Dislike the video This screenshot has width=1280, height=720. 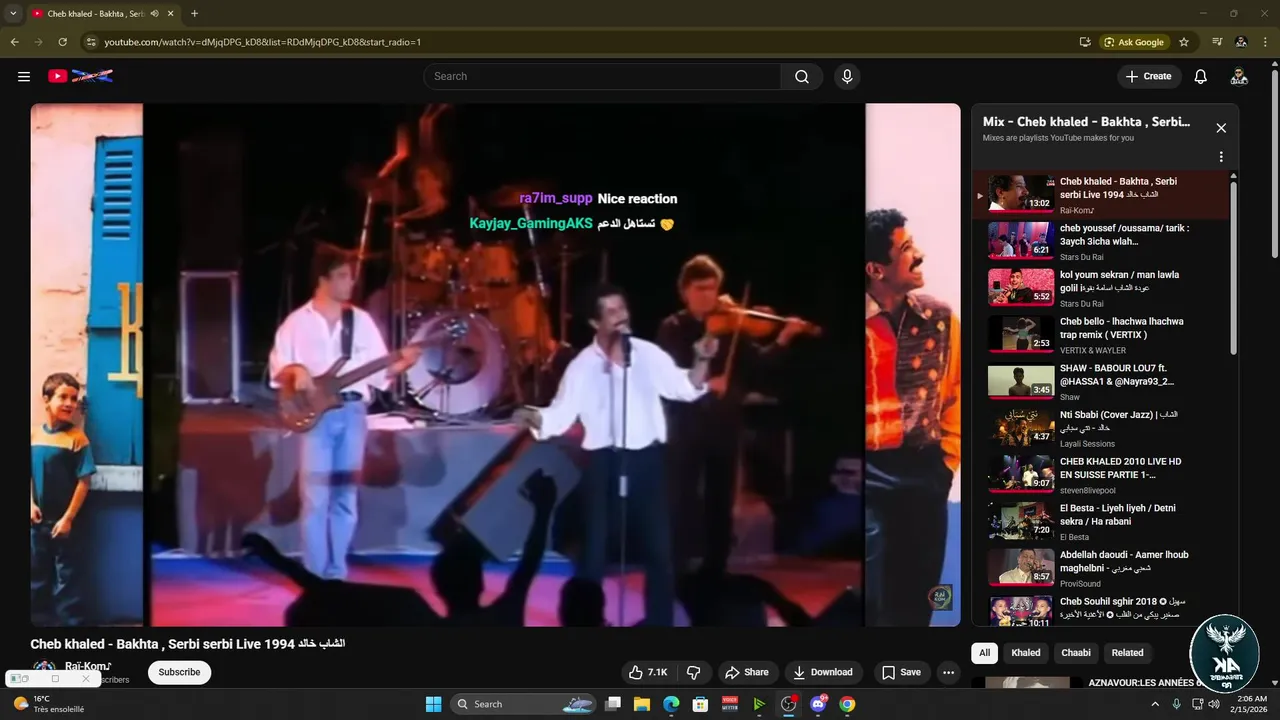pyautogui.click(x=694, y=672)
